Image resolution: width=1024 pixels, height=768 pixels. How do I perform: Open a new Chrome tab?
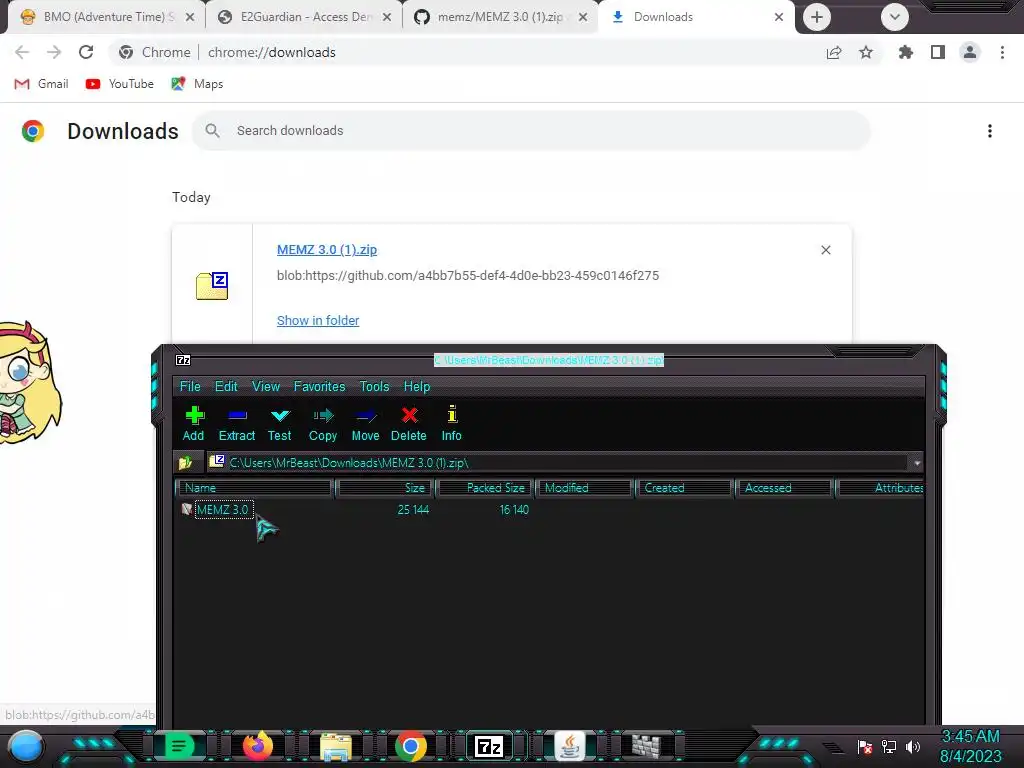[816, 17]
